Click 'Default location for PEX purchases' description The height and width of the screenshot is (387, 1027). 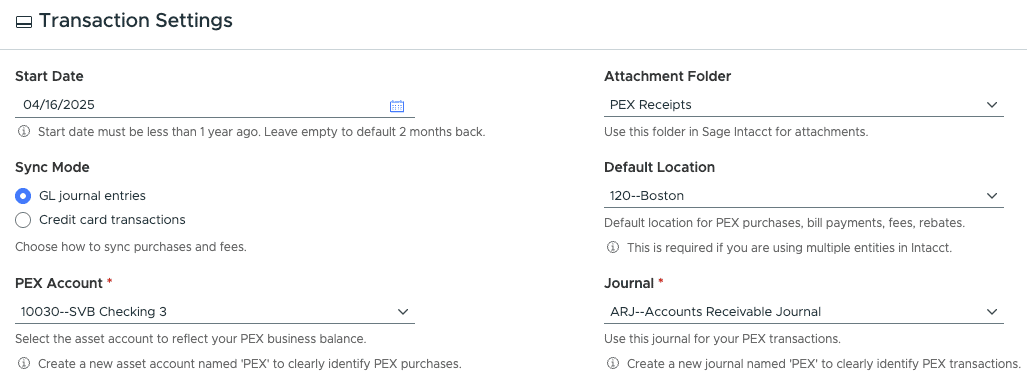coord(785,223)
